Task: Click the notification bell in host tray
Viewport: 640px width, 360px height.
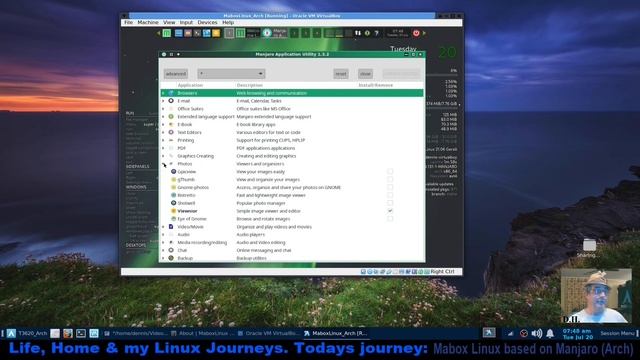Action: point(550,333)
